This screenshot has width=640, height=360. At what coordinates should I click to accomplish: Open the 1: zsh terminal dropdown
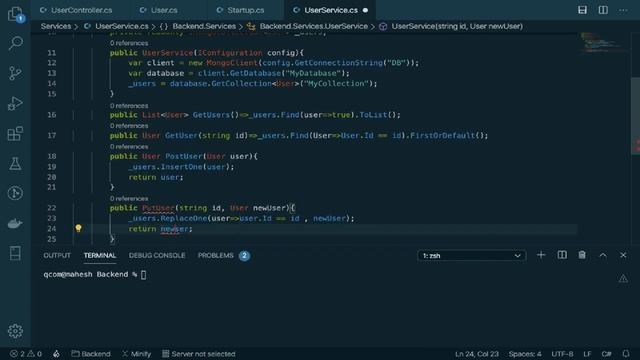tap(471, 256)
